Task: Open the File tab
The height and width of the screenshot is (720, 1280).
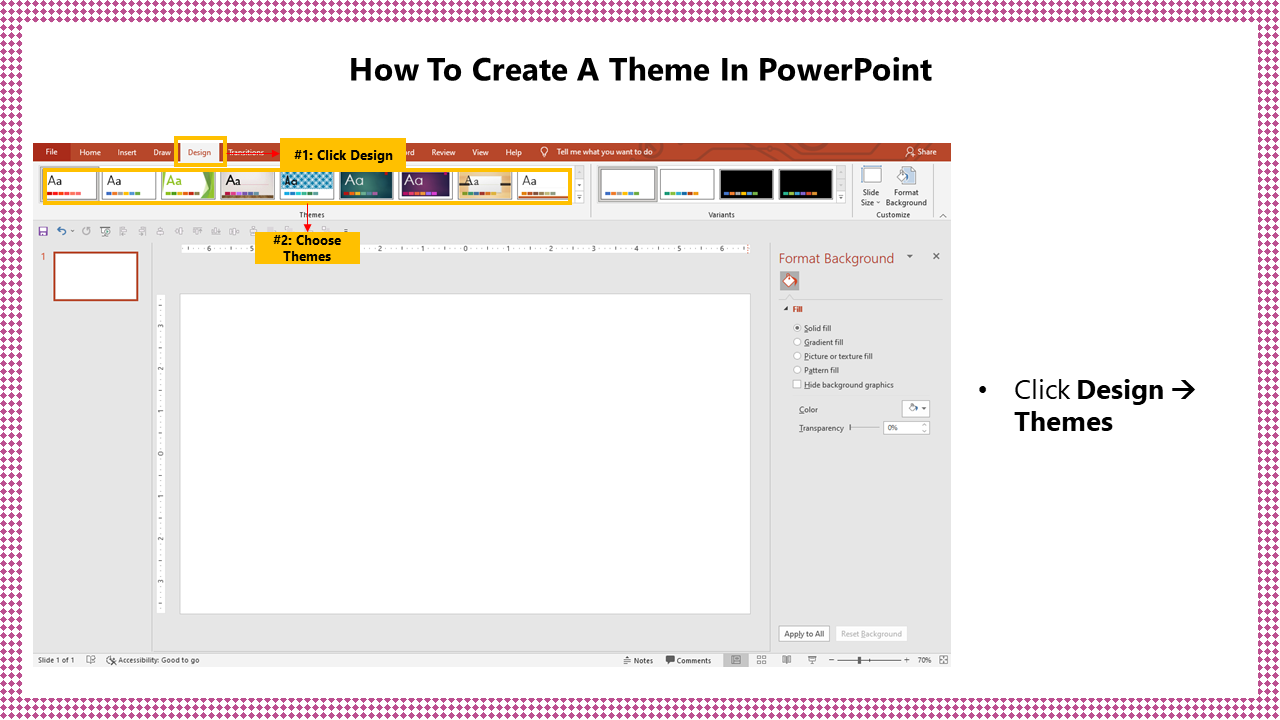Action: (51, 152)
